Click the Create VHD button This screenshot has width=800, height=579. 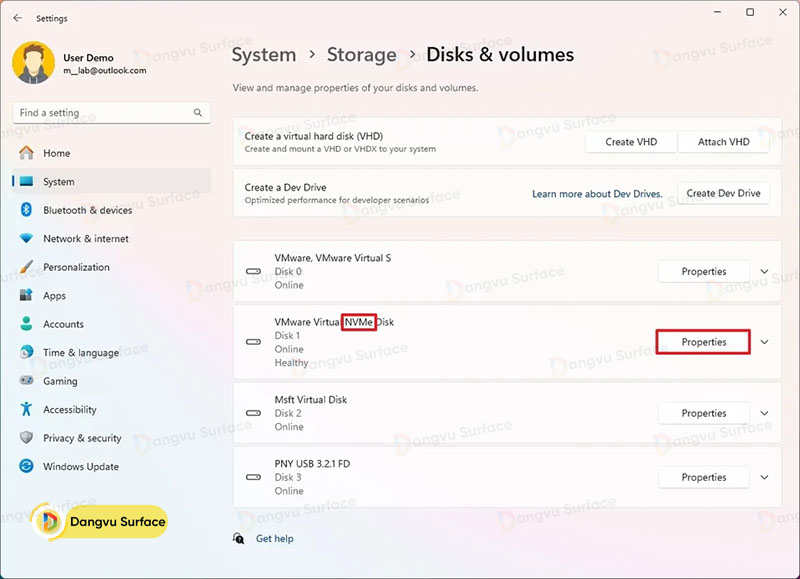click(x=630, y=142)
